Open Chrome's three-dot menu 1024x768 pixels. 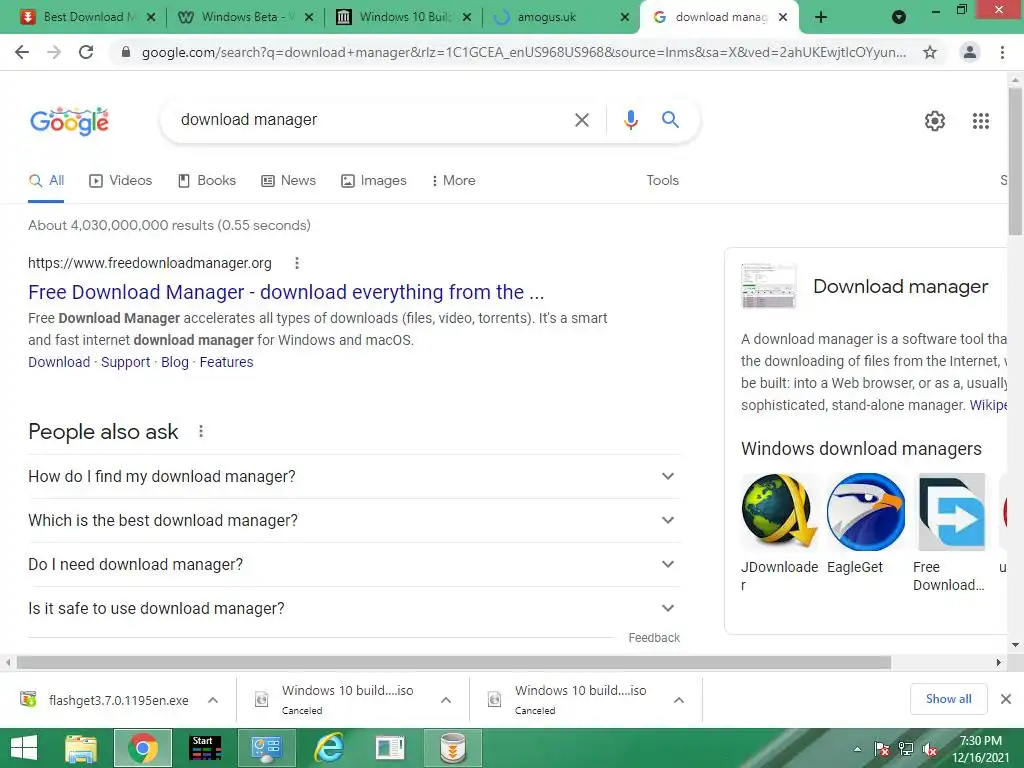pos(1002,52)
